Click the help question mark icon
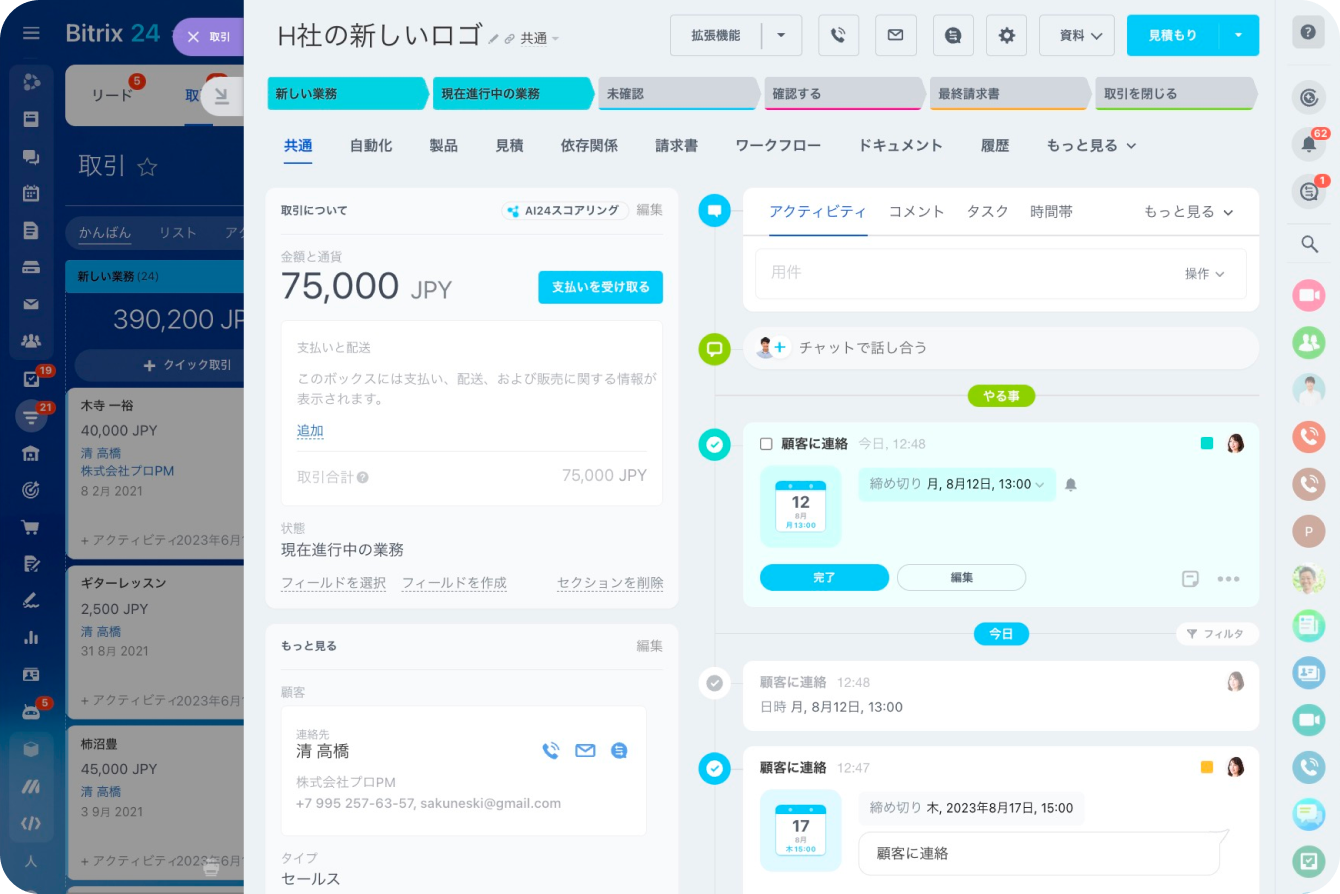The height and width of the screenshot is (894, 1340). [1308, 32]
